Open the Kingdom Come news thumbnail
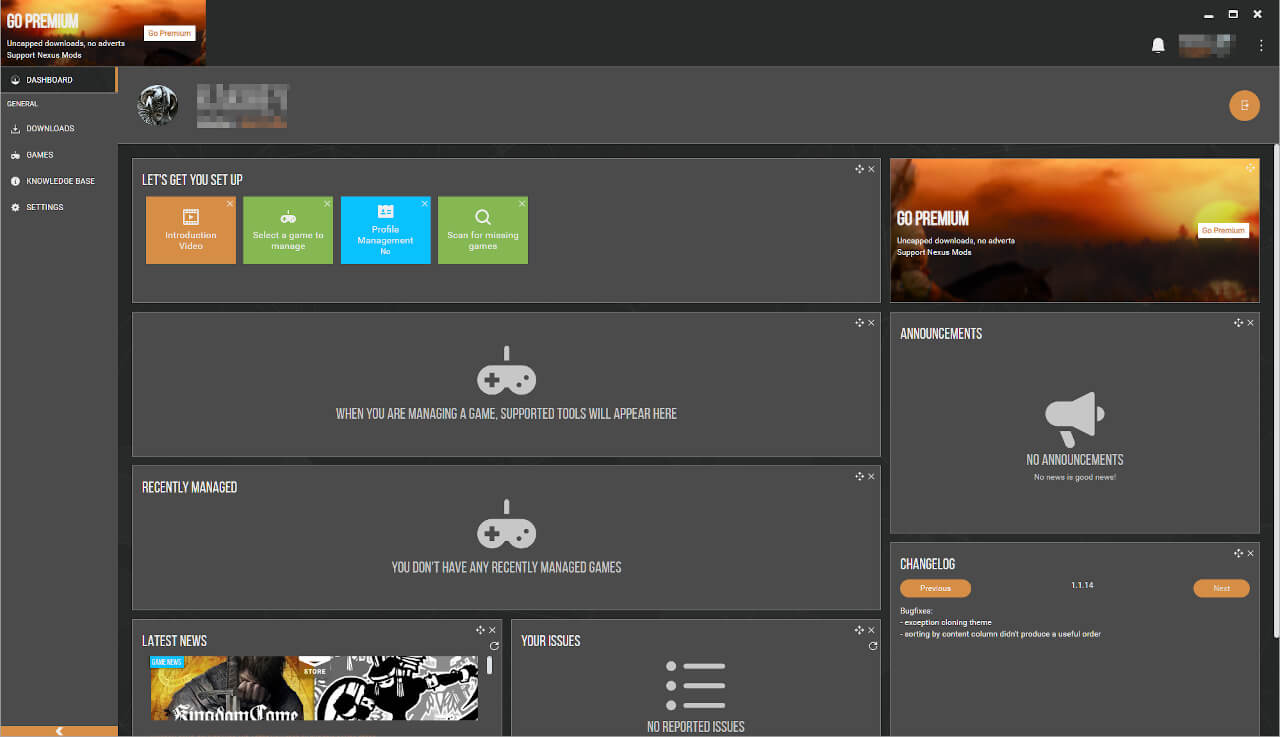This screenshot has width=1280, height=737. tap(233, 688)
